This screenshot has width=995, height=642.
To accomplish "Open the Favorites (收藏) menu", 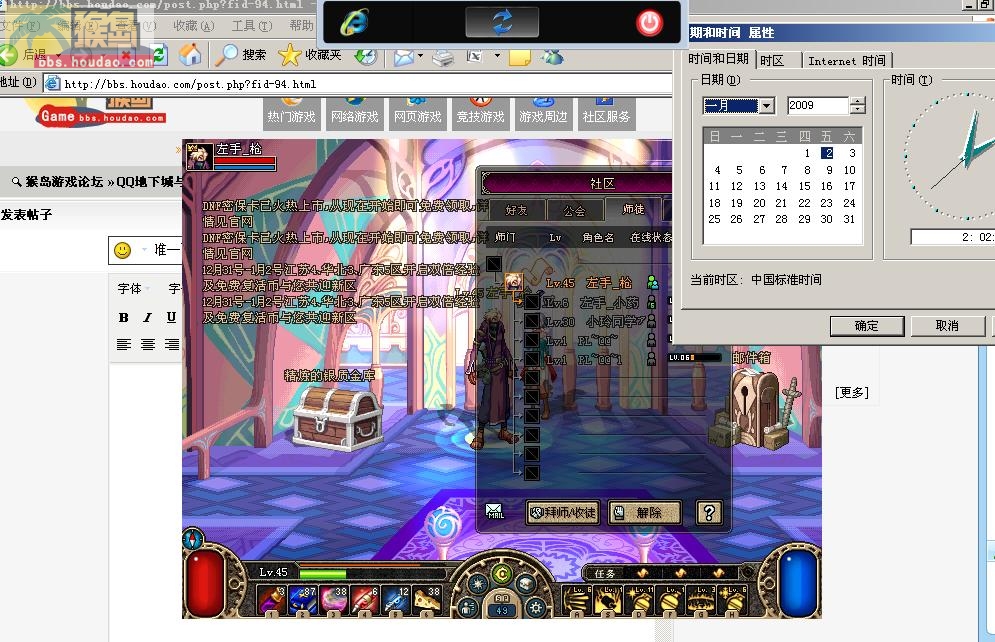I will [x=194, y=25].
